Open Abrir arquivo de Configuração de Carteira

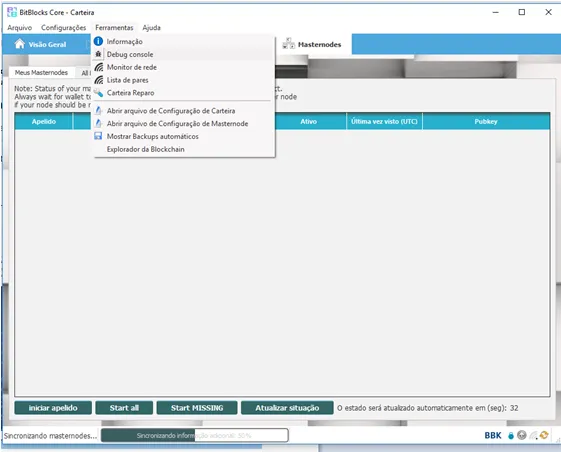click(184, 111)
